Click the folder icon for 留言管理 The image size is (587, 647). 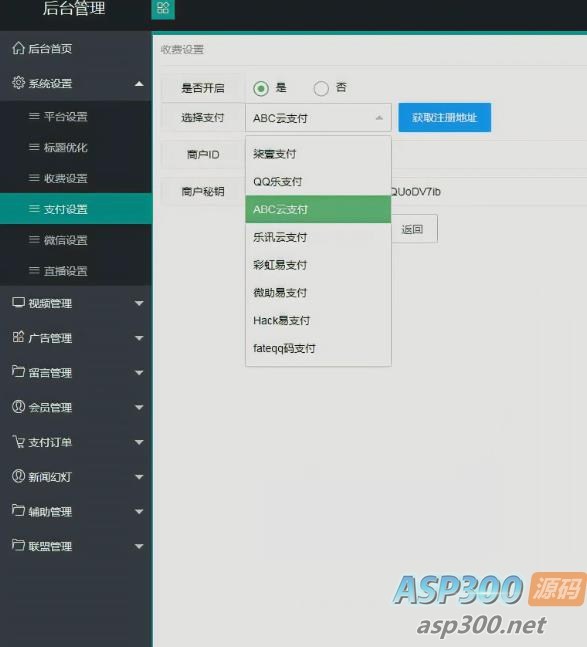click(x=18, y=371)
